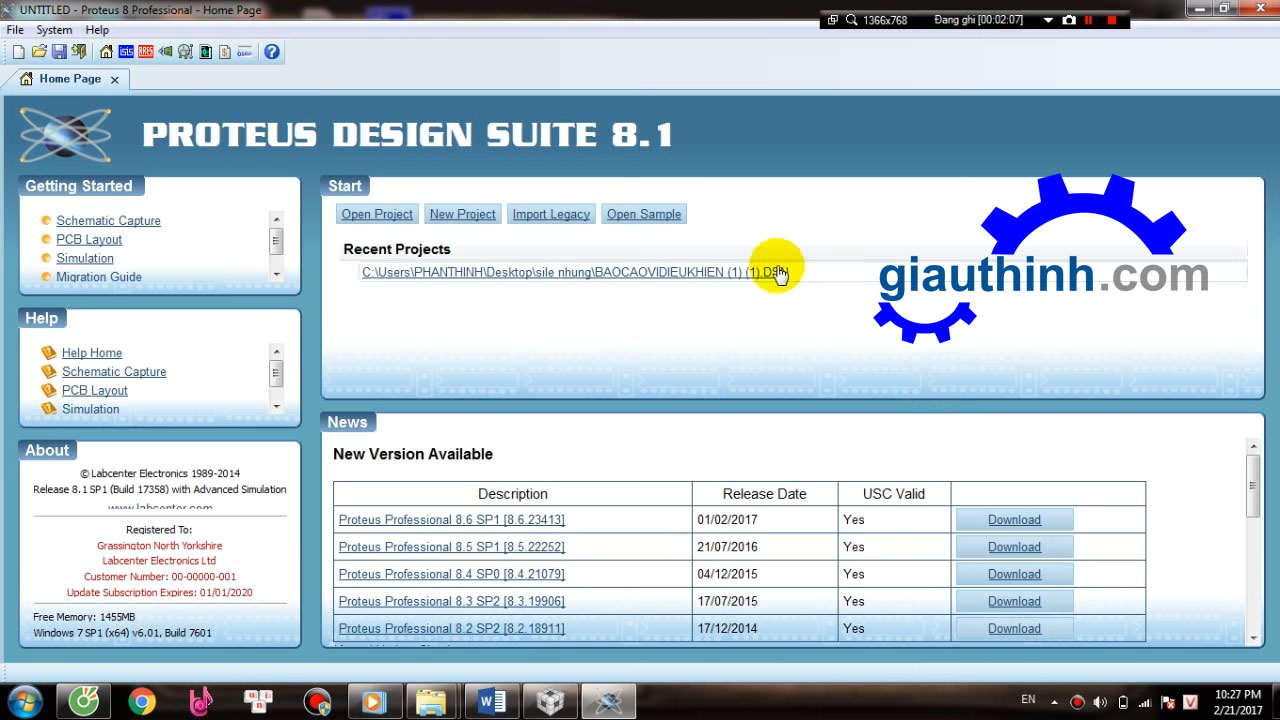Viewport: 1280px width, 720px height.
Task: Click the Open Sample button
Action: coord(643,214)
